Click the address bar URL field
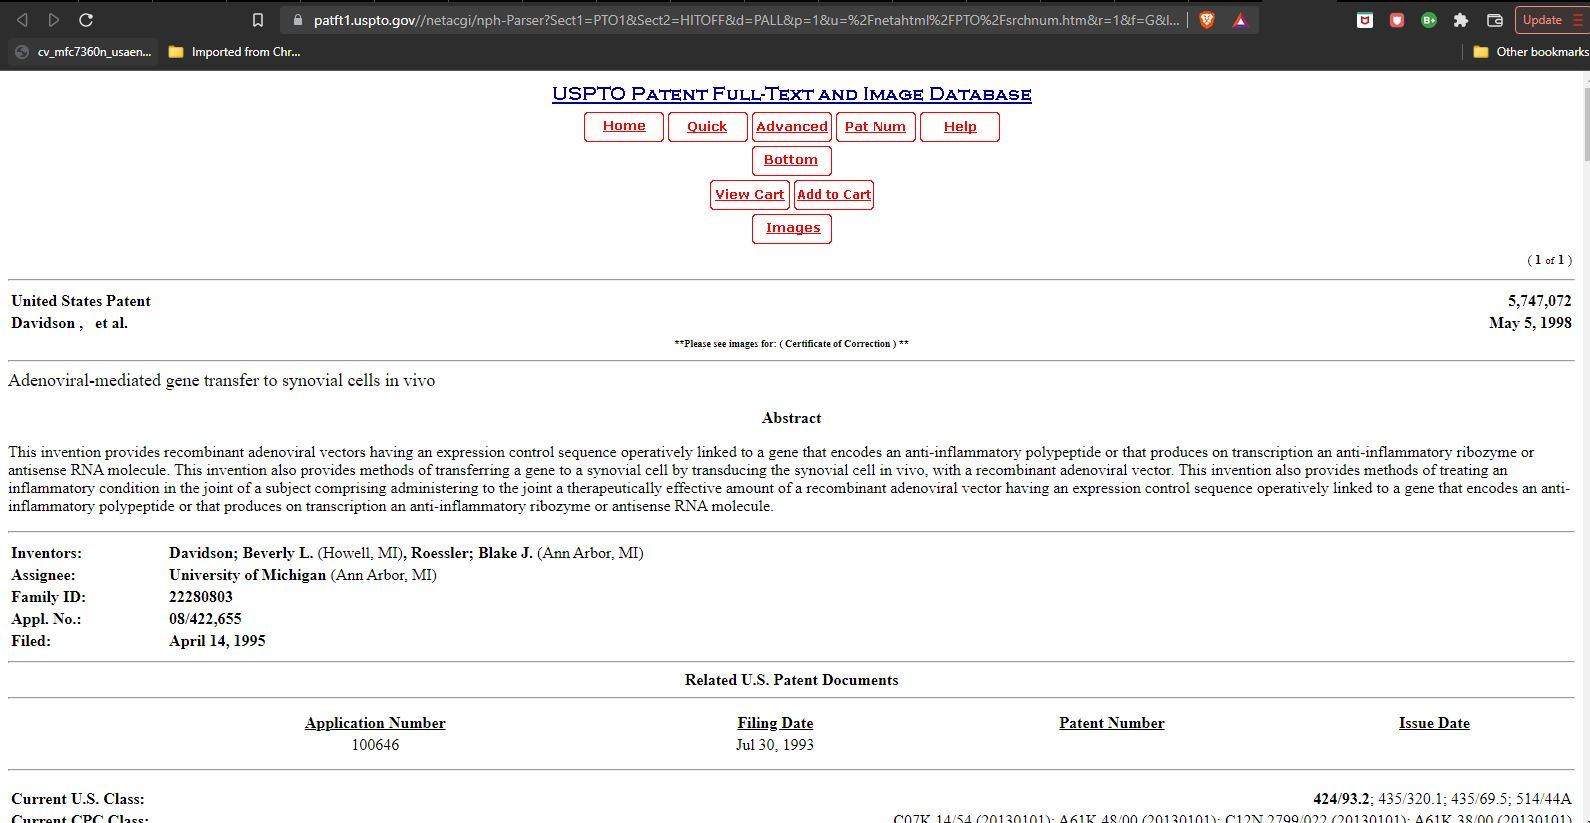Viewport: 1590px width, 823px height. tap(746, 20)
